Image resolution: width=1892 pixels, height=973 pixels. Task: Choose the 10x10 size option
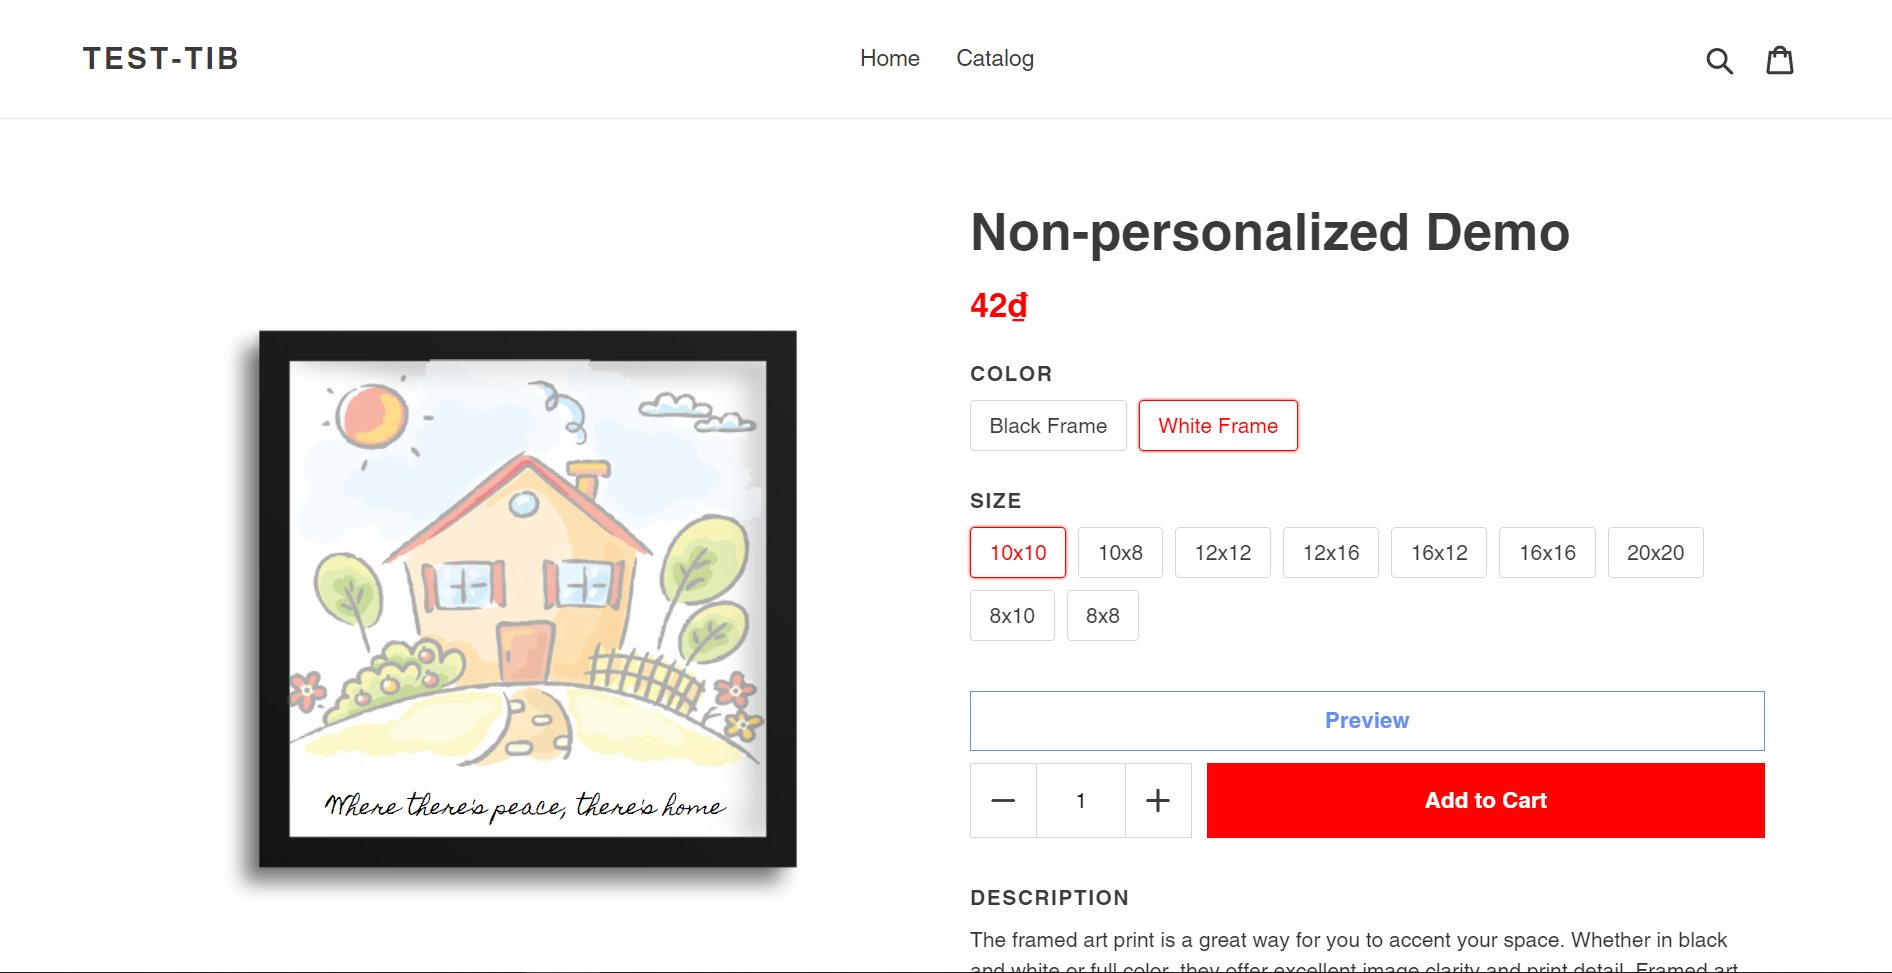tap(1018, 553)
